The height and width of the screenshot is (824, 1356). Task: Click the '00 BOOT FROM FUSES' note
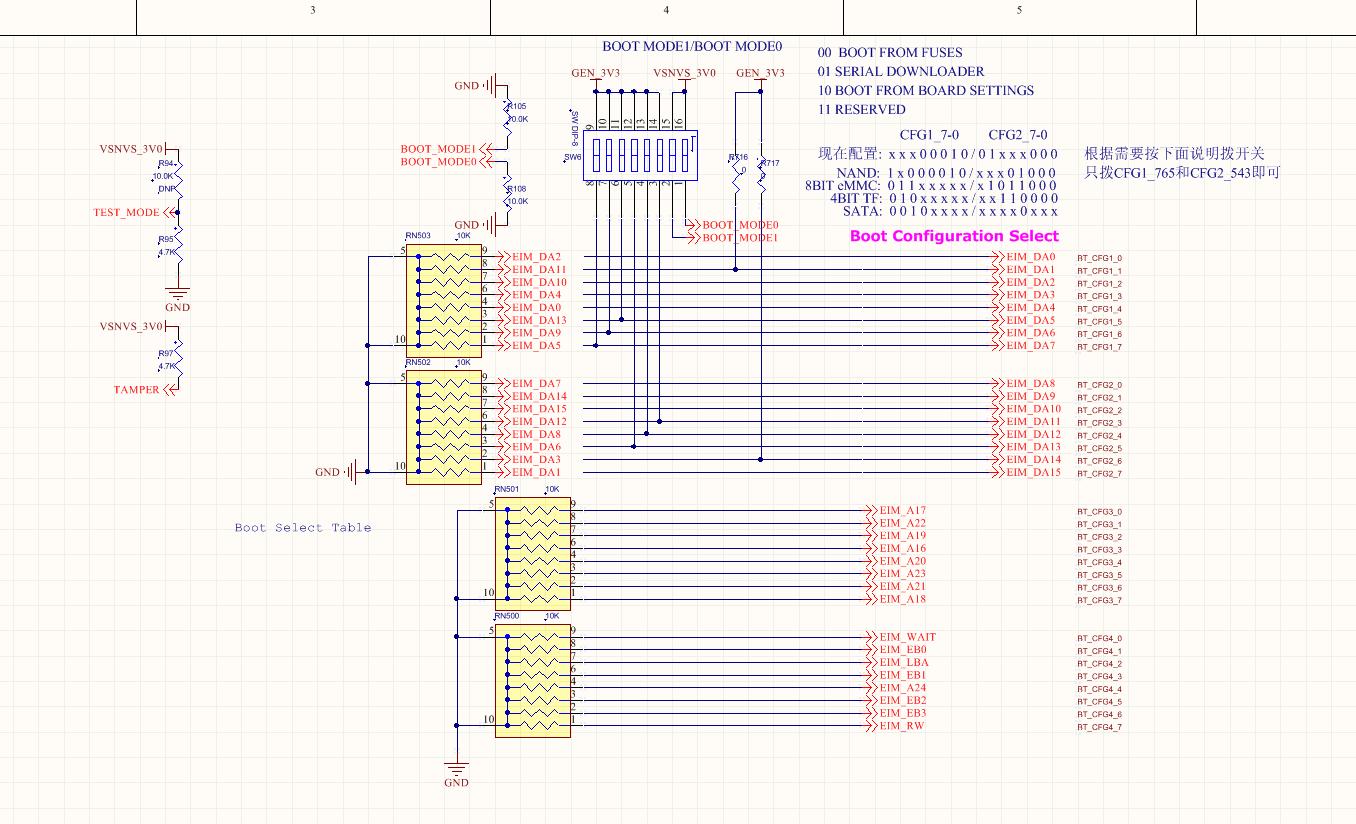click(890, 52)
